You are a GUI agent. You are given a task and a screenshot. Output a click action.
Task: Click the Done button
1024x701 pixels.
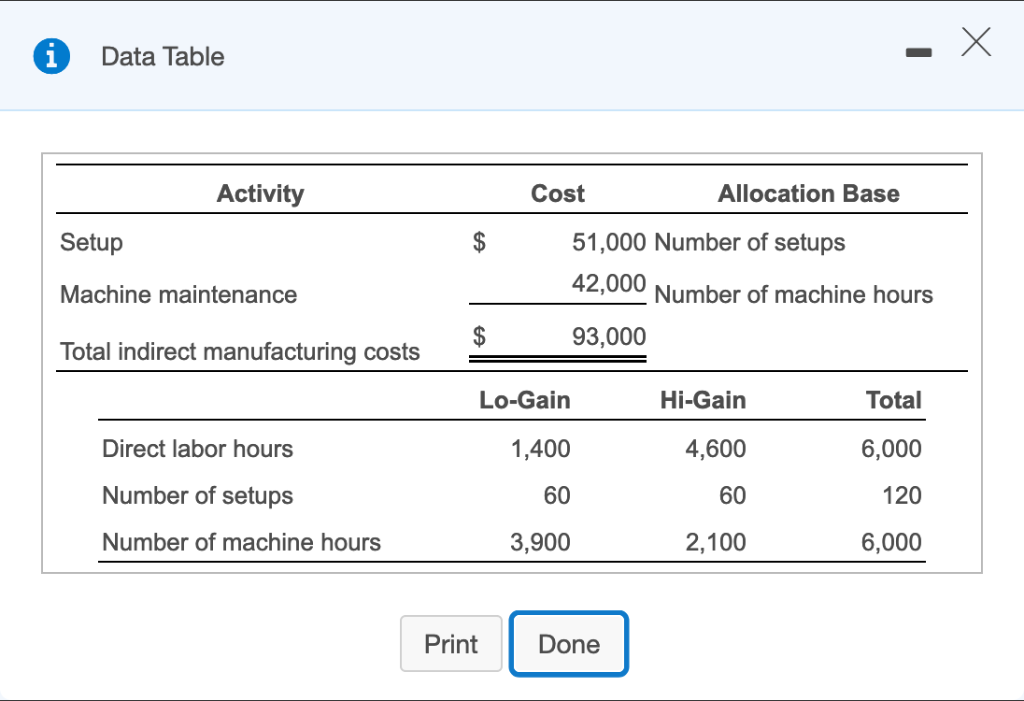568,643
